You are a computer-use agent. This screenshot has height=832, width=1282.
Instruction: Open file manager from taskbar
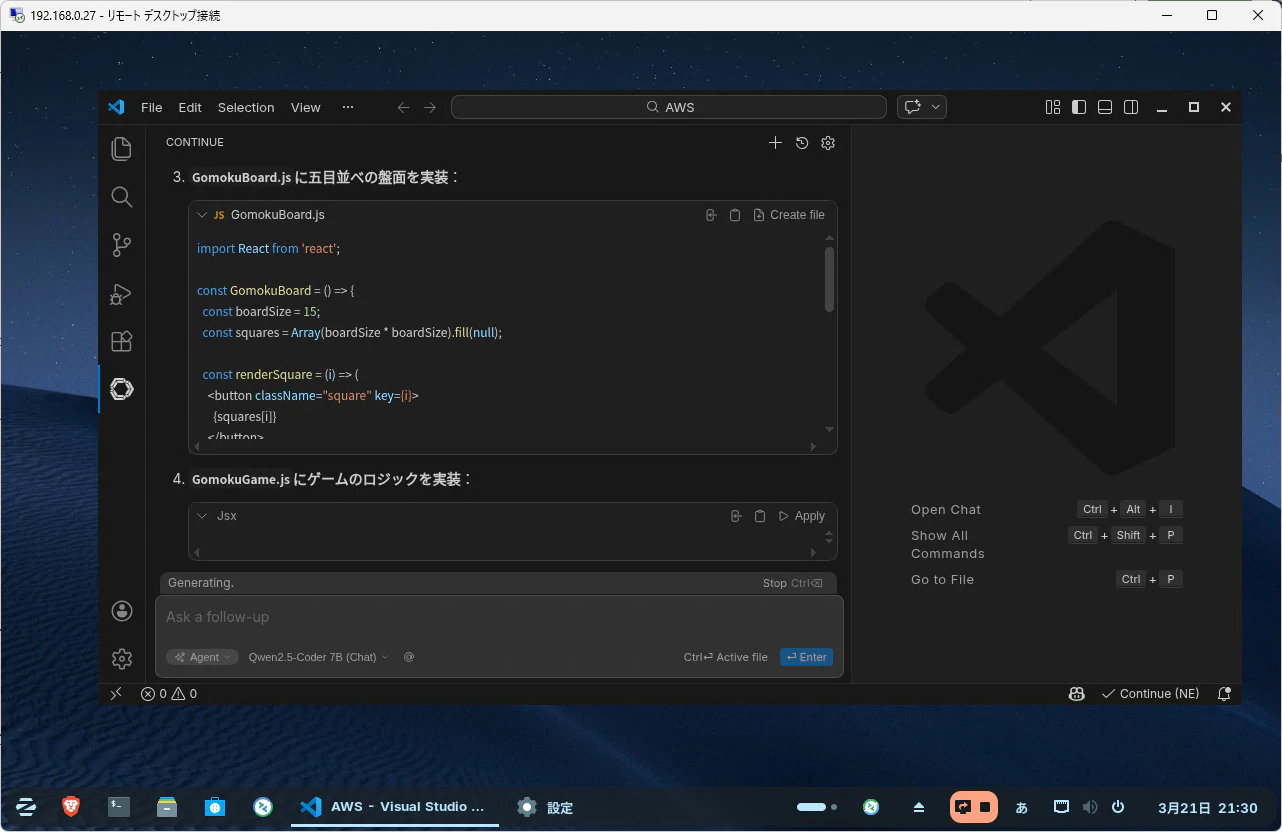point(167,806)
